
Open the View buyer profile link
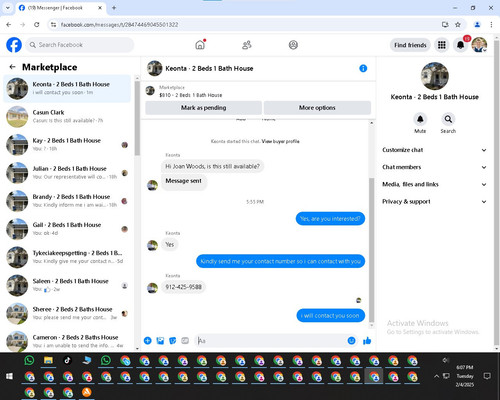(280, 141)
